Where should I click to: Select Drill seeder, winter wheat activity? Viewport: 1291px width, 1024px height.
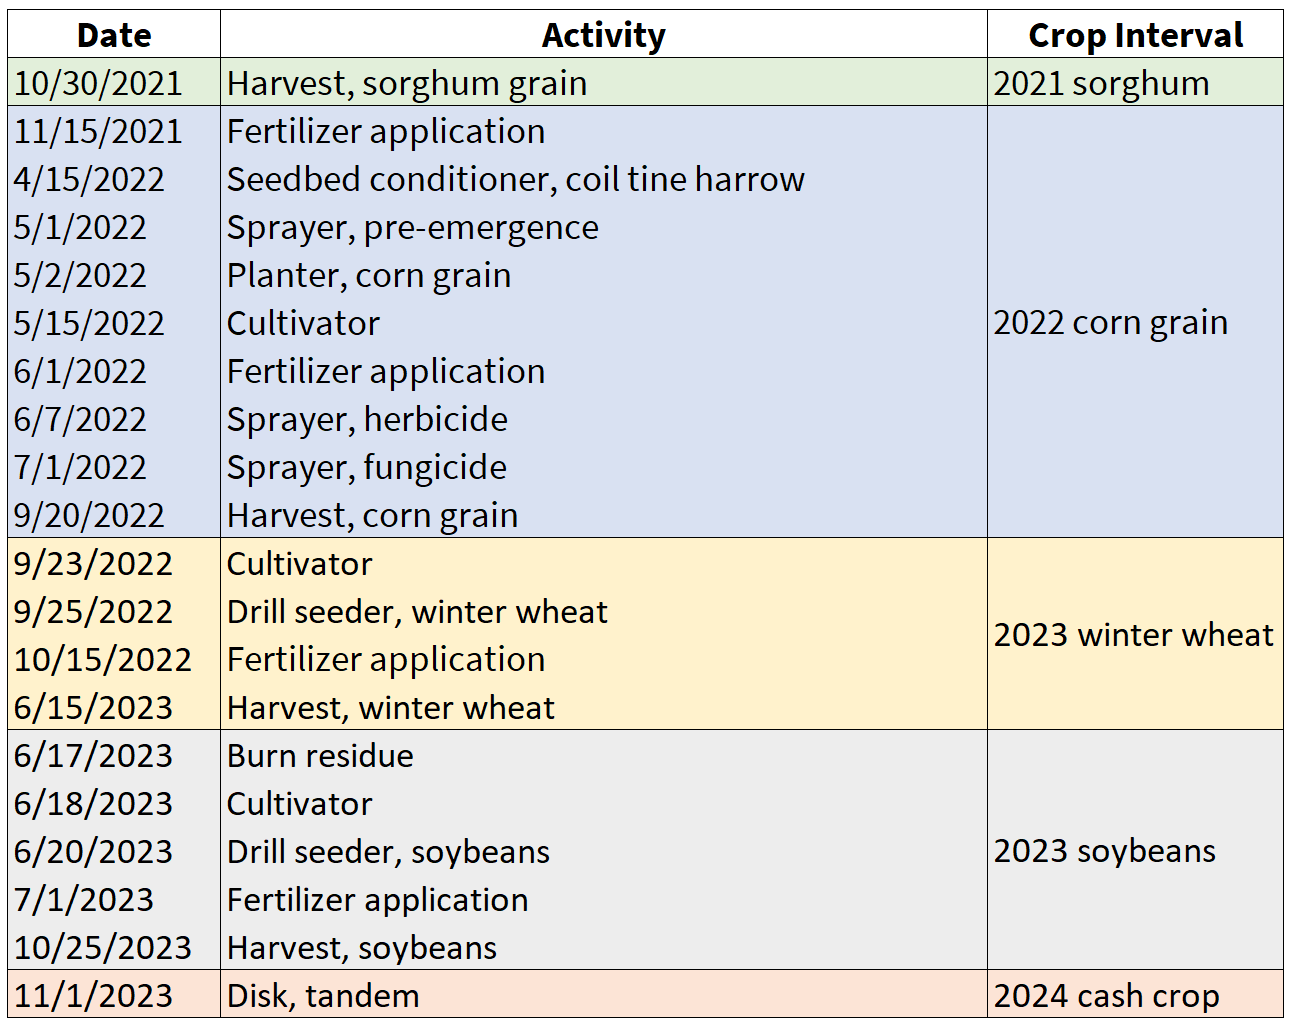[417, 611]
